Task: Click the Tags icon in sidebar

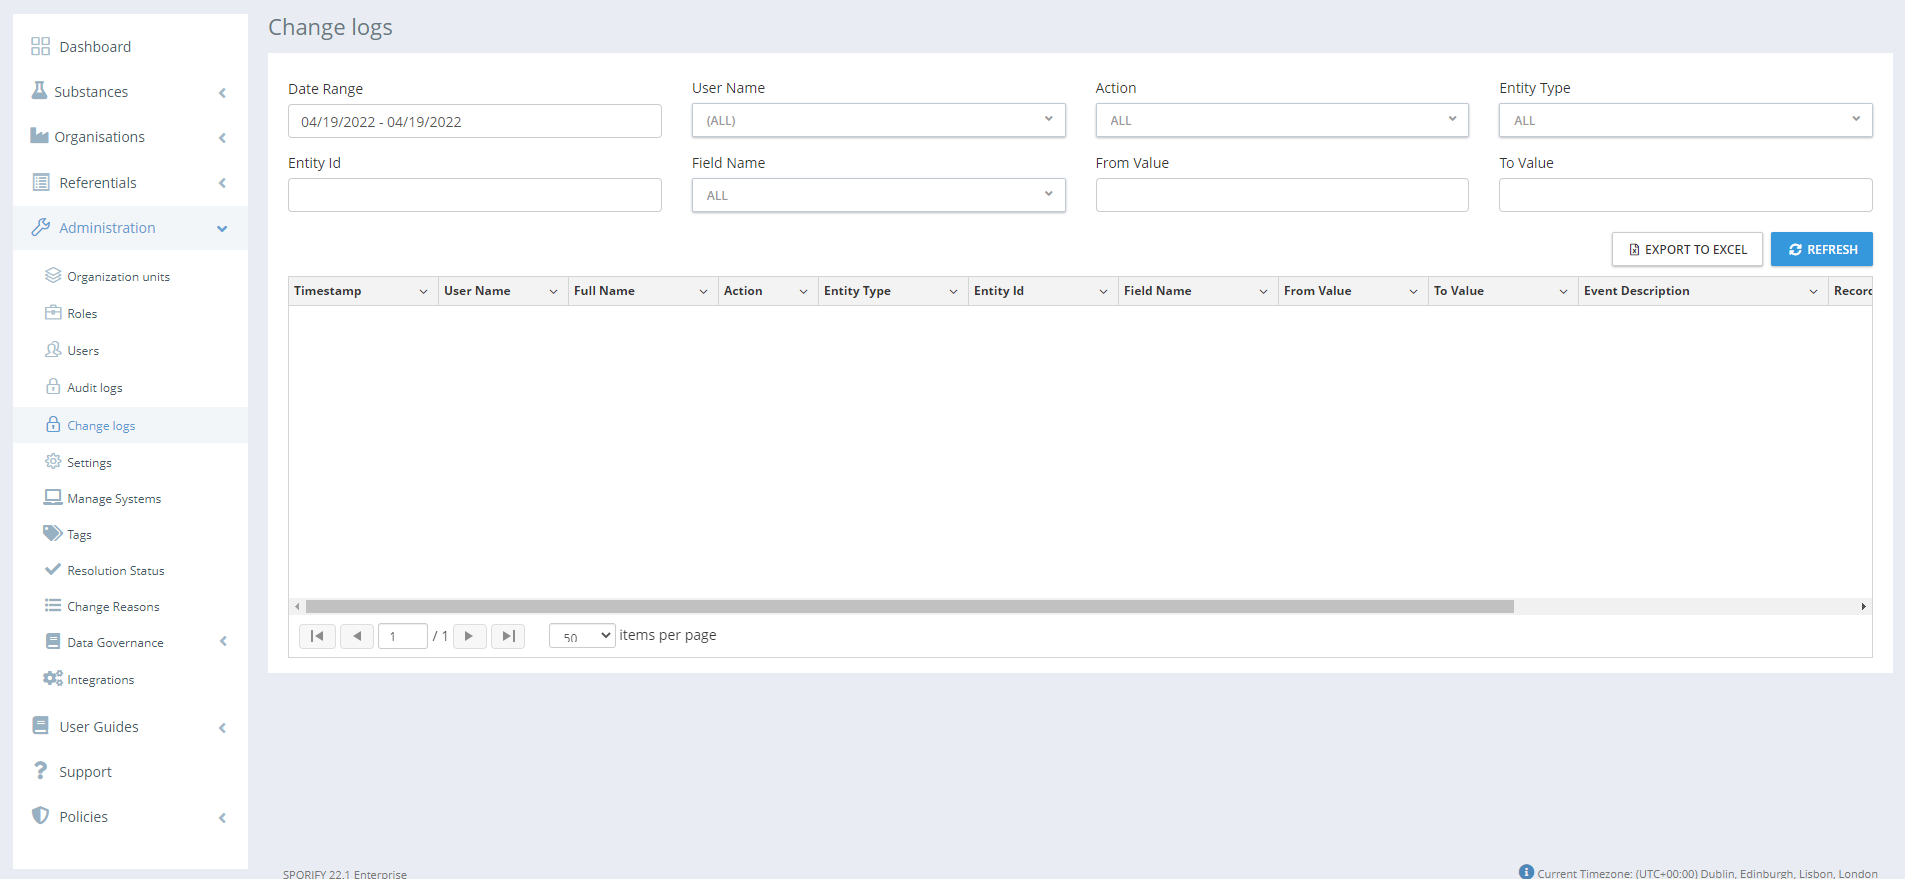Action: pos(53,534)
